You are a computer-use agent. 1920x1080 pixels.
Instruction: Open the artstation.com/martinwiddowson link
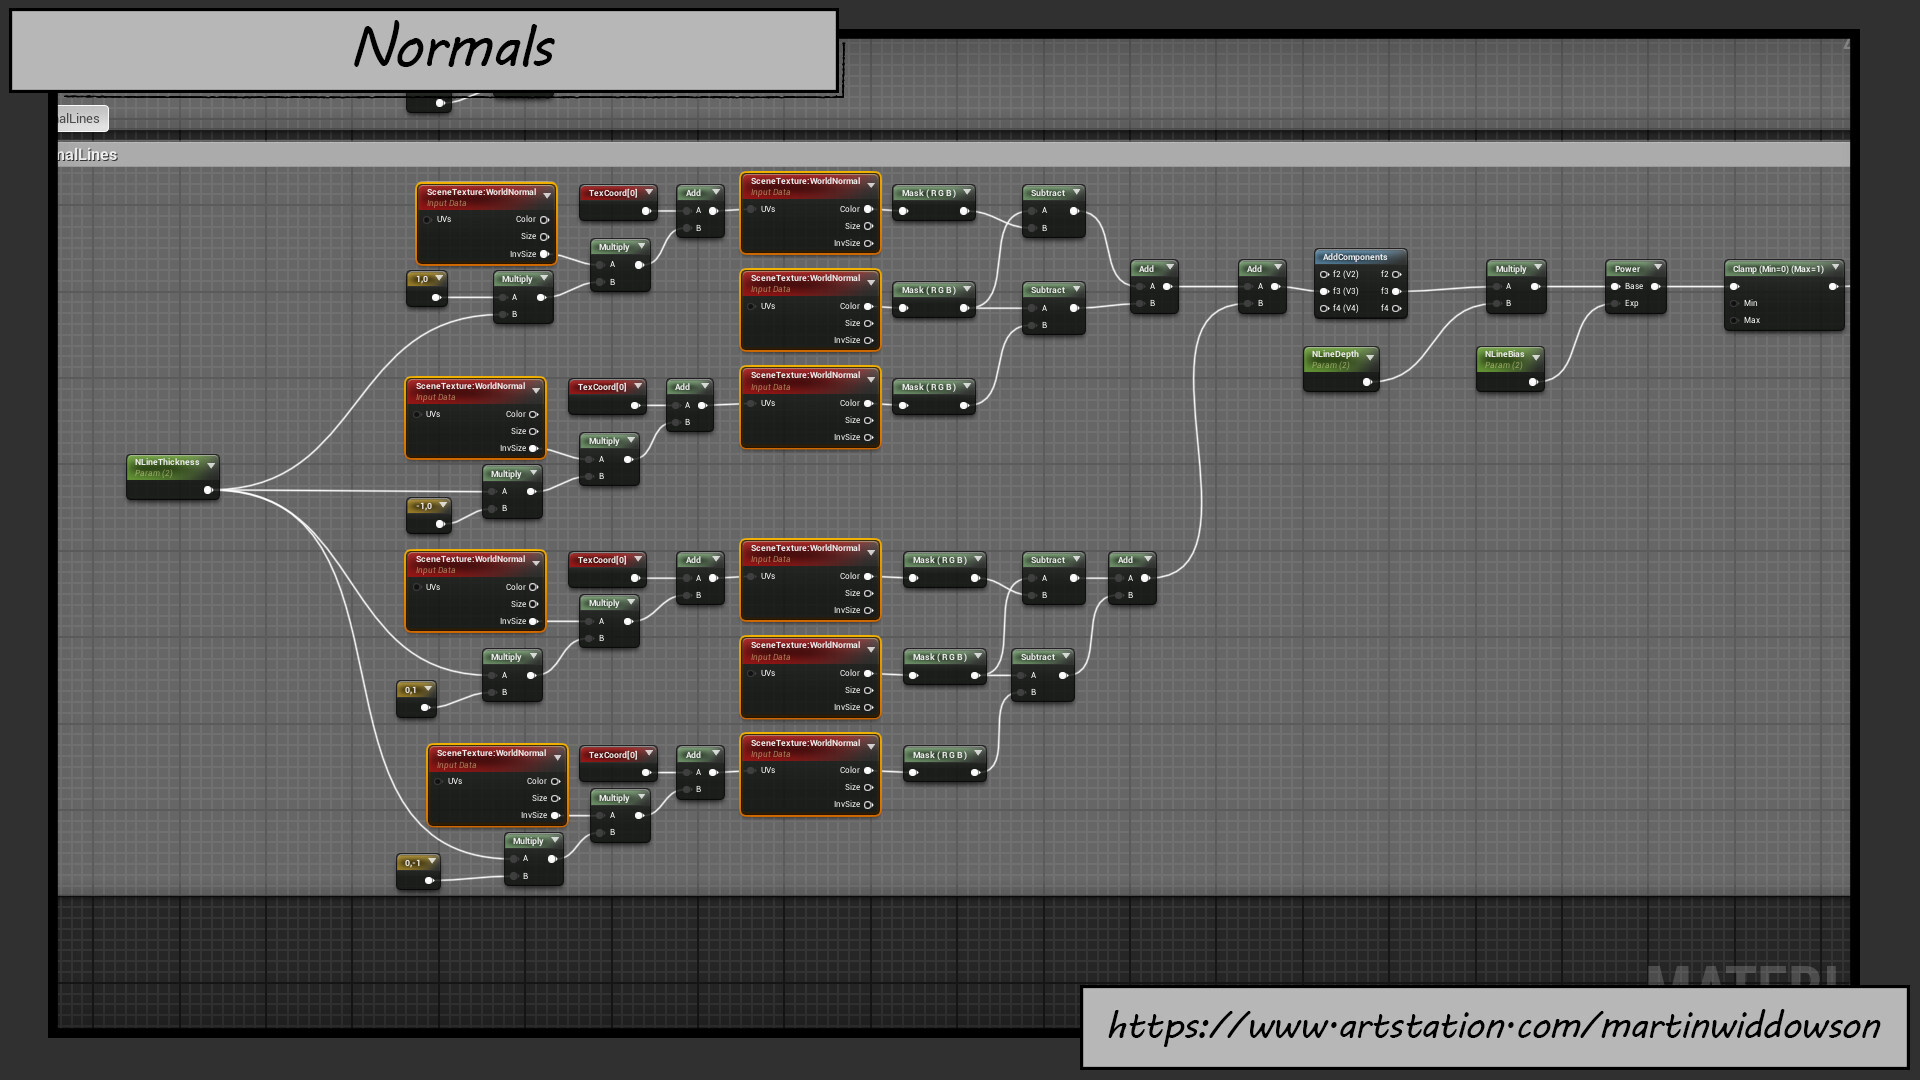(1494, 1026)
